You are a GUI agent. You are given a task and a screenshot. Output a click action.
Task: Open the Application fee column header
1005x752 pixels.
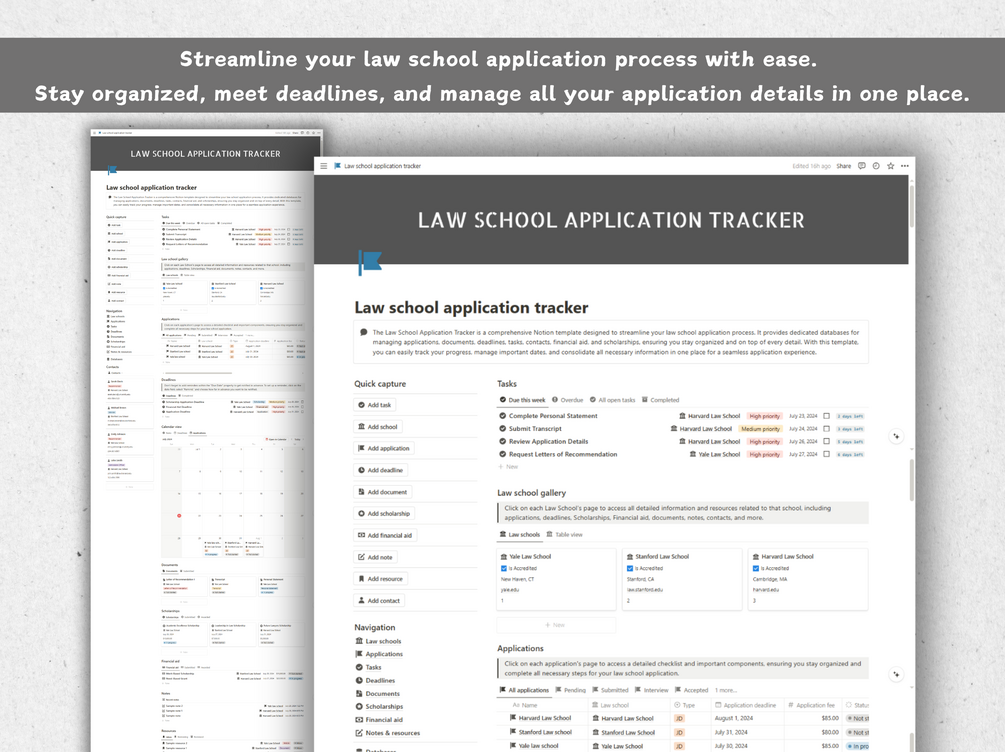tap(811, 705)
